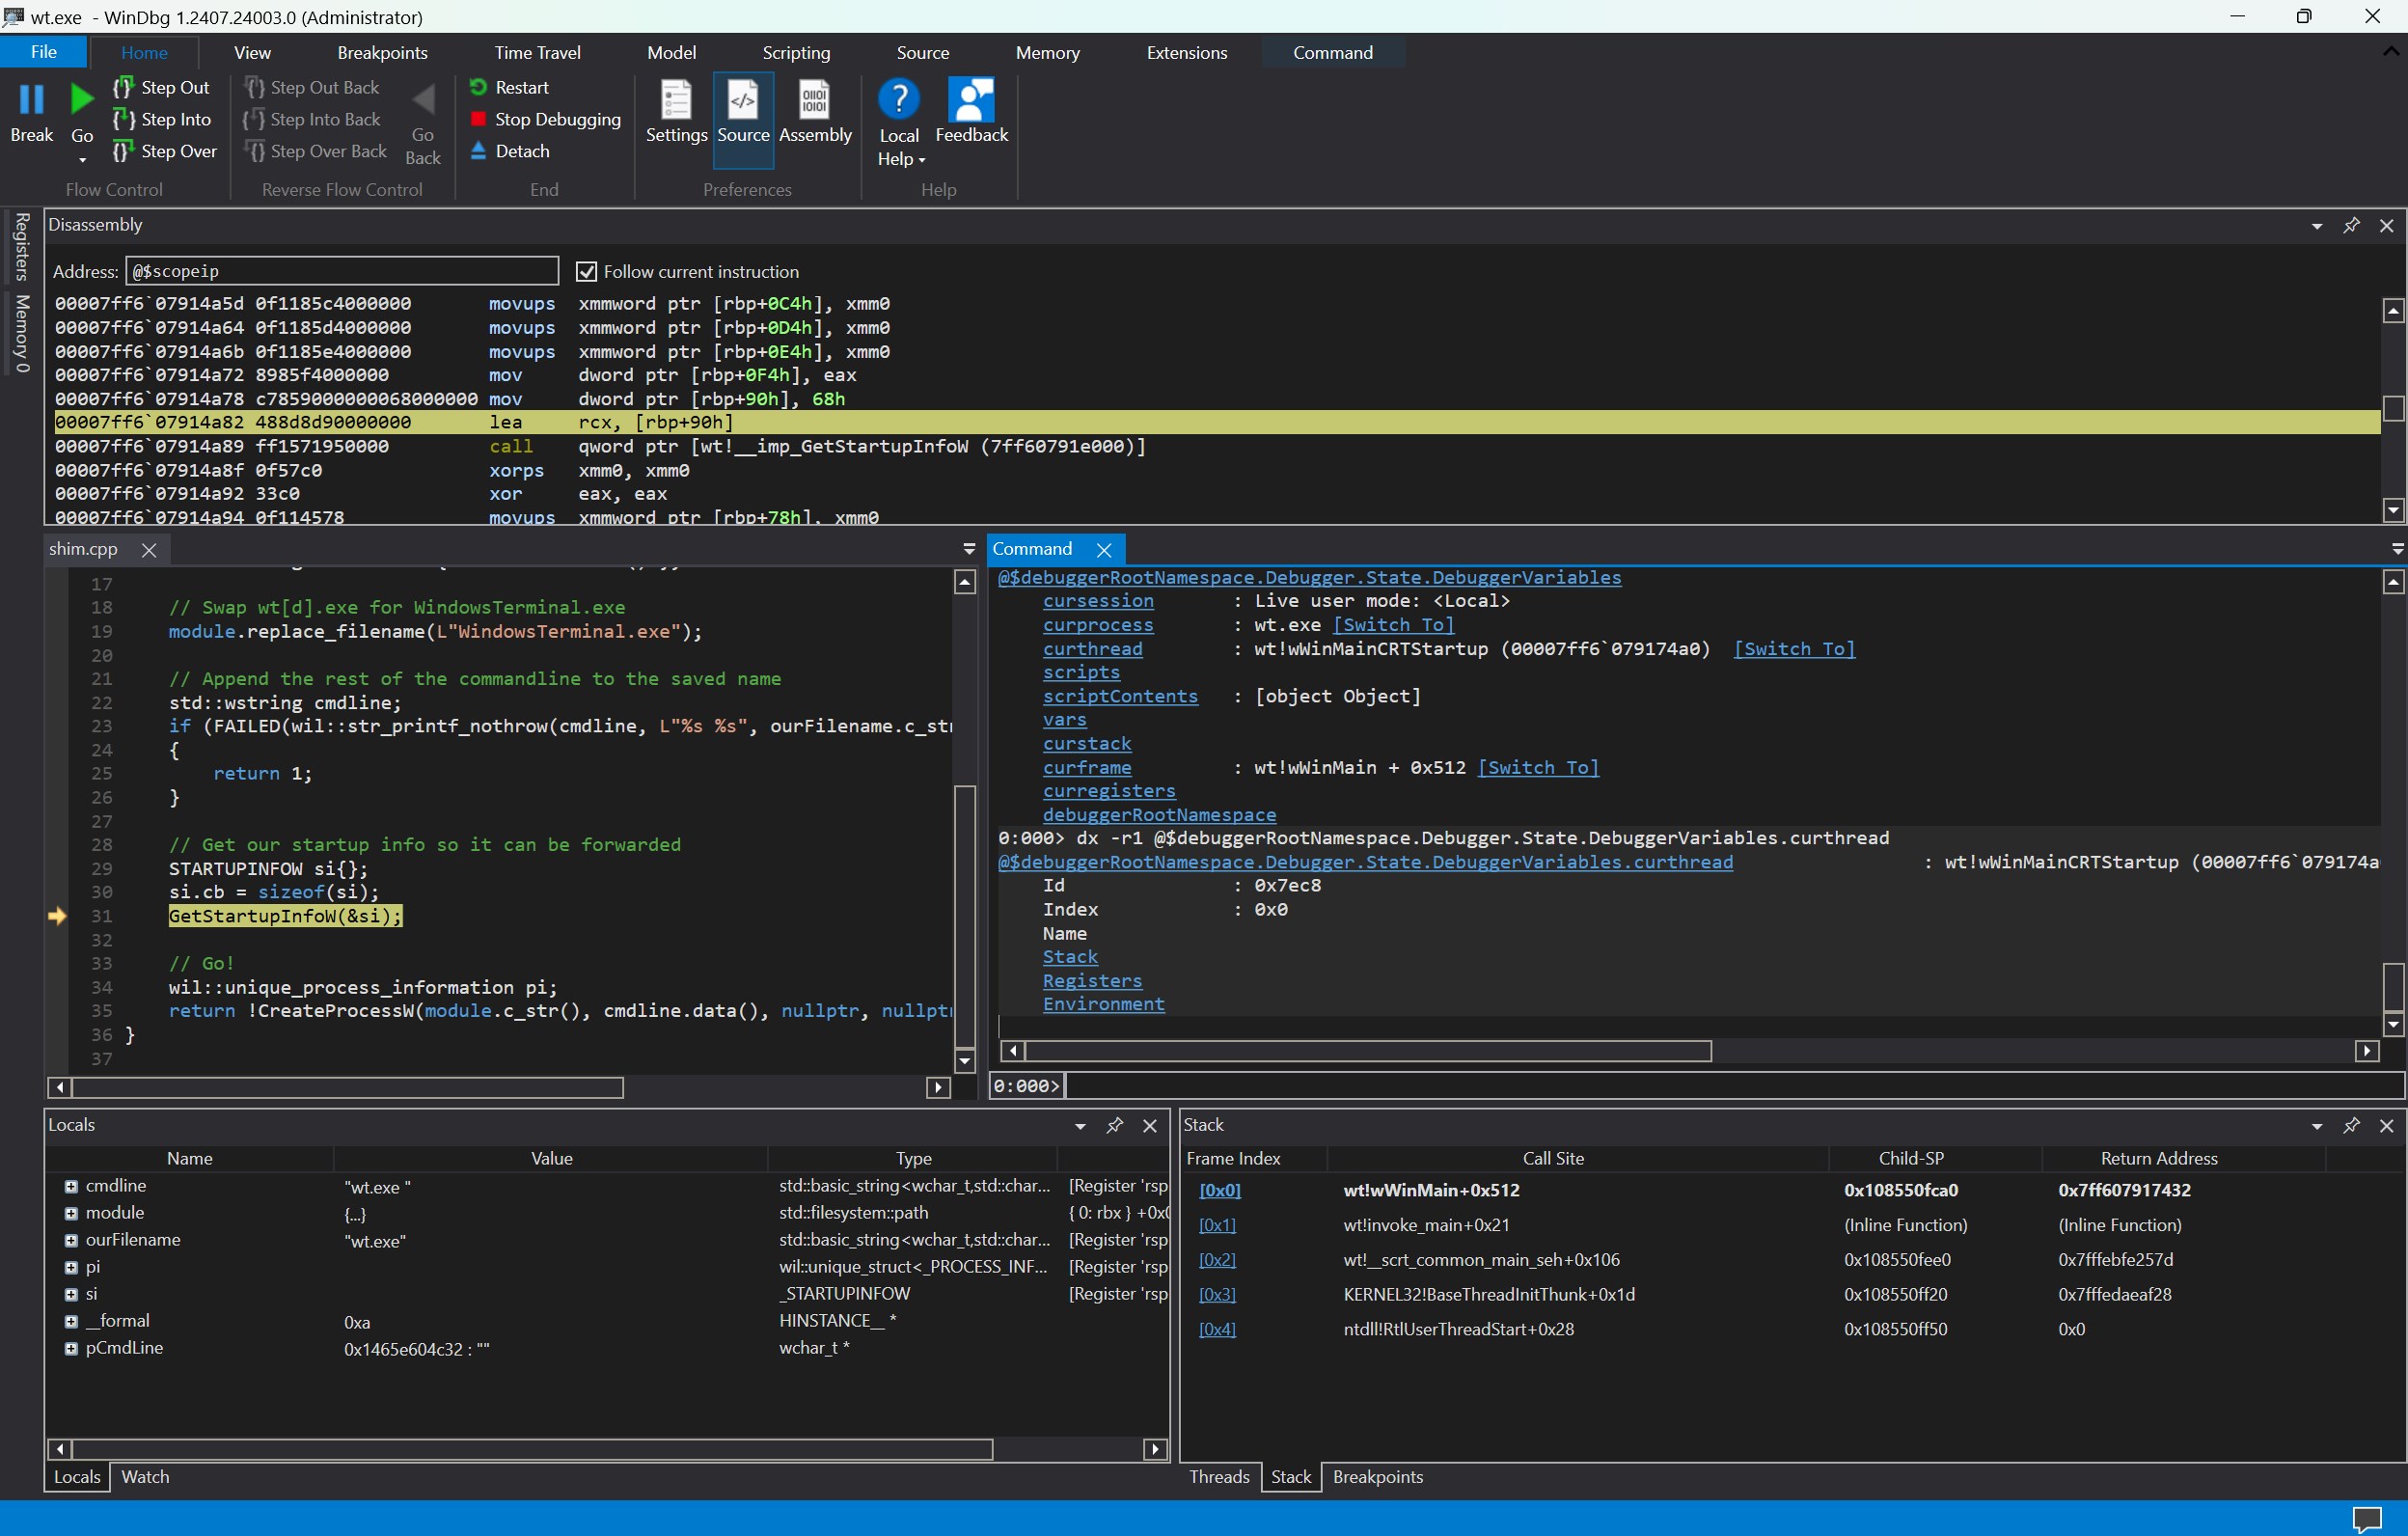Click the Break icon to pause execution
This screenshot has height=1536, width=2408.
click(31, 110)
